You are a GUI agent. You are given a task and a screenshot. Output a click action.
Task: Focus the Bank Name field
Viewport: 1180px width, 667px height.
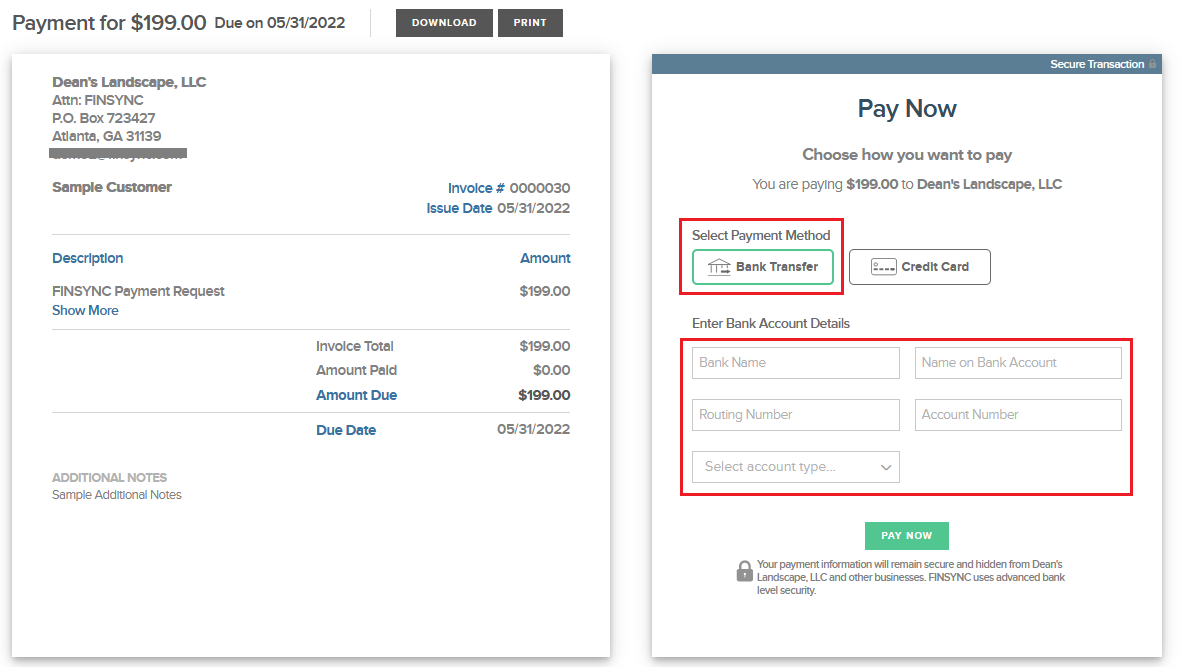click(x=795, y=362)
